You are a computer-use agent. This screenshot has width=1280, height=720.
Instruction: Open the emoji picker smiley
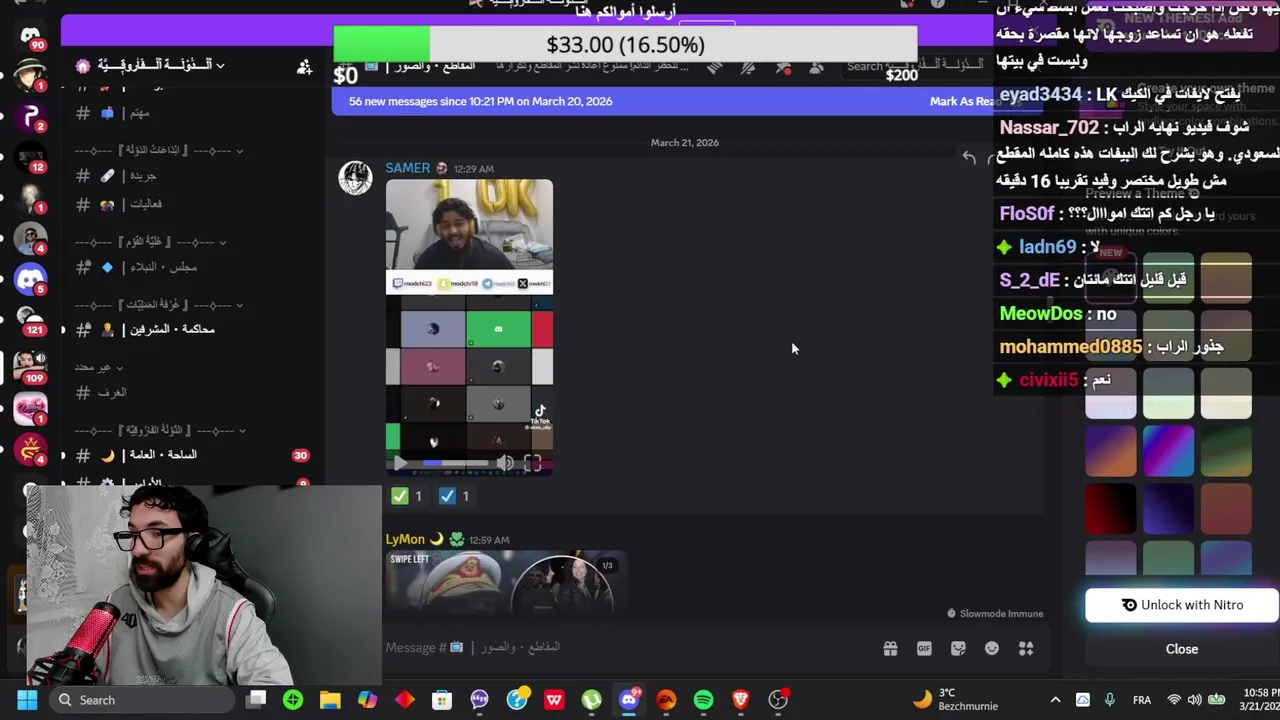point(992,649)
